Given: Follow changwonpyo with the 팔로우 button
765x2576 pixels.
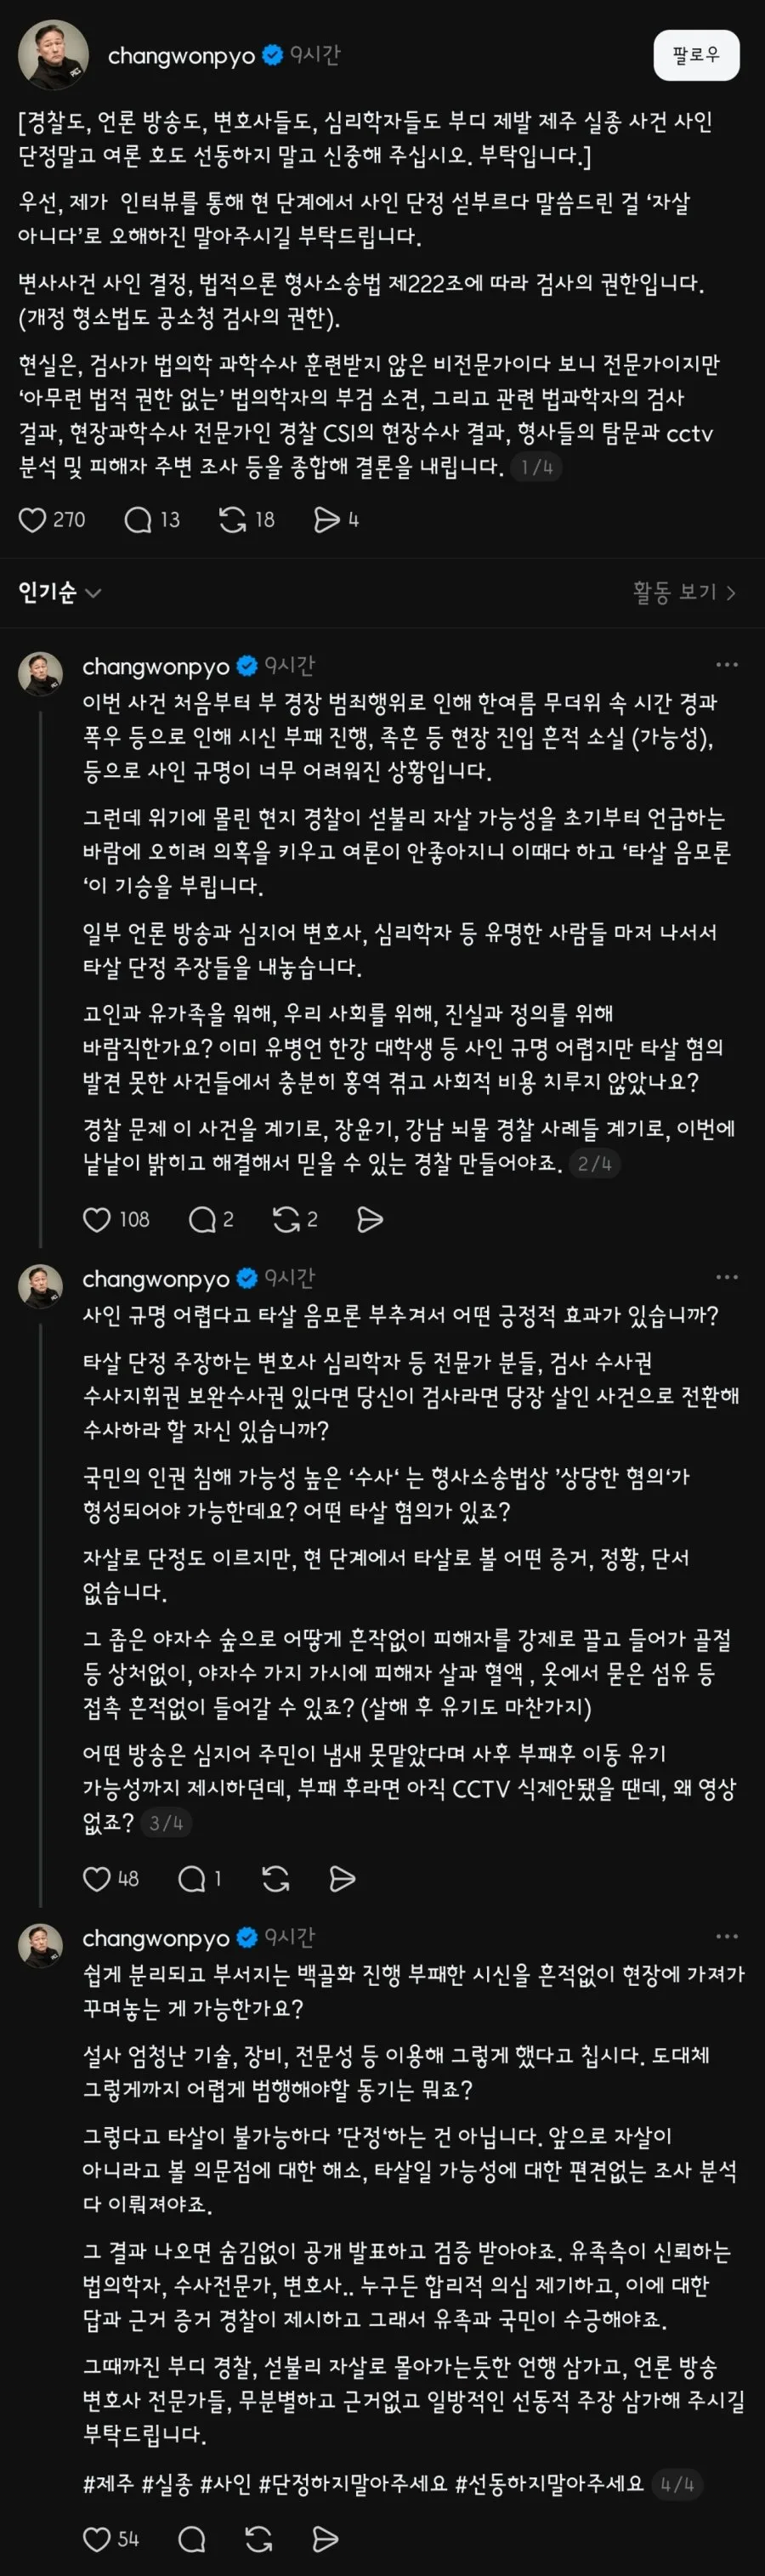Looking at the screenshot, I should click(x=696, y=55).
